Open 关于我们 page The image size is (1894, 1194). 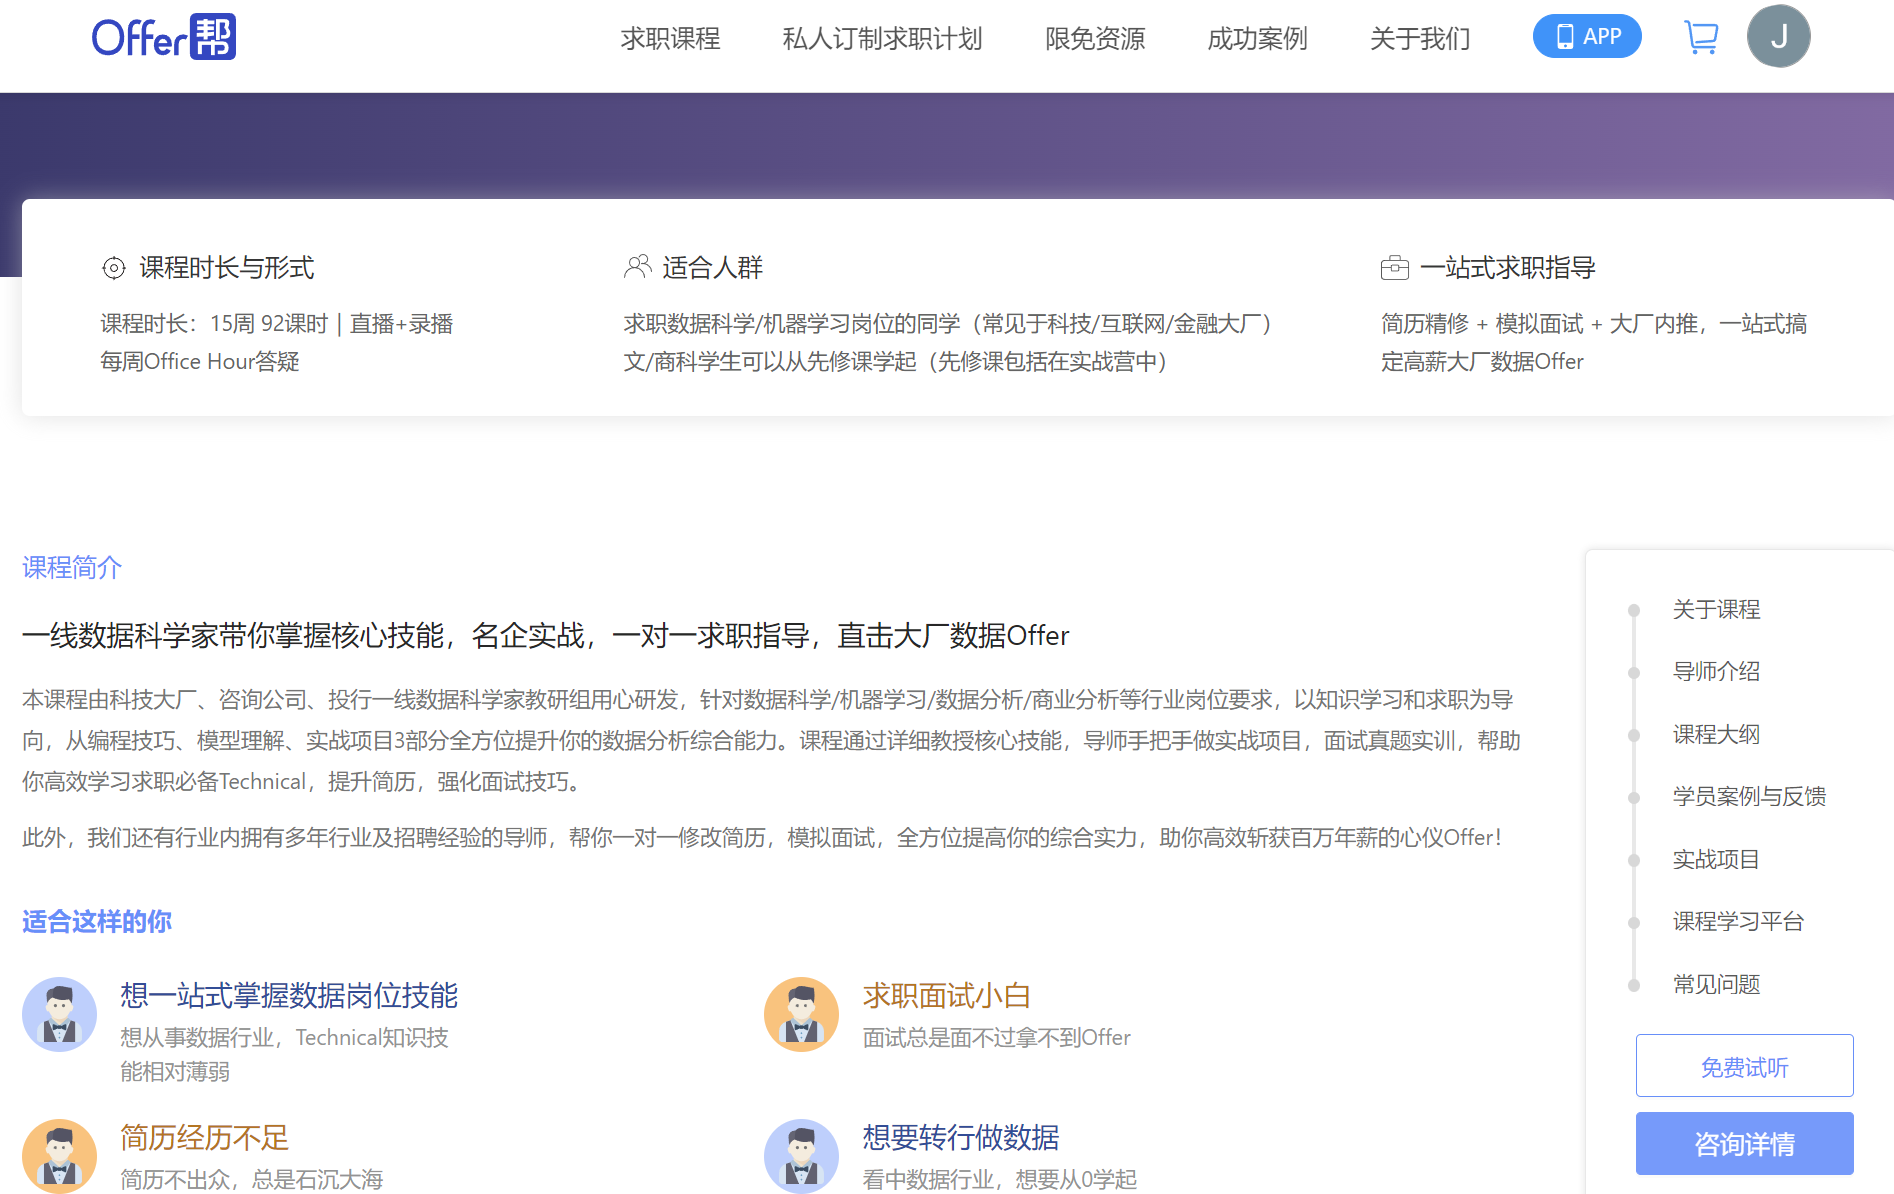(x=1420, y=38)
